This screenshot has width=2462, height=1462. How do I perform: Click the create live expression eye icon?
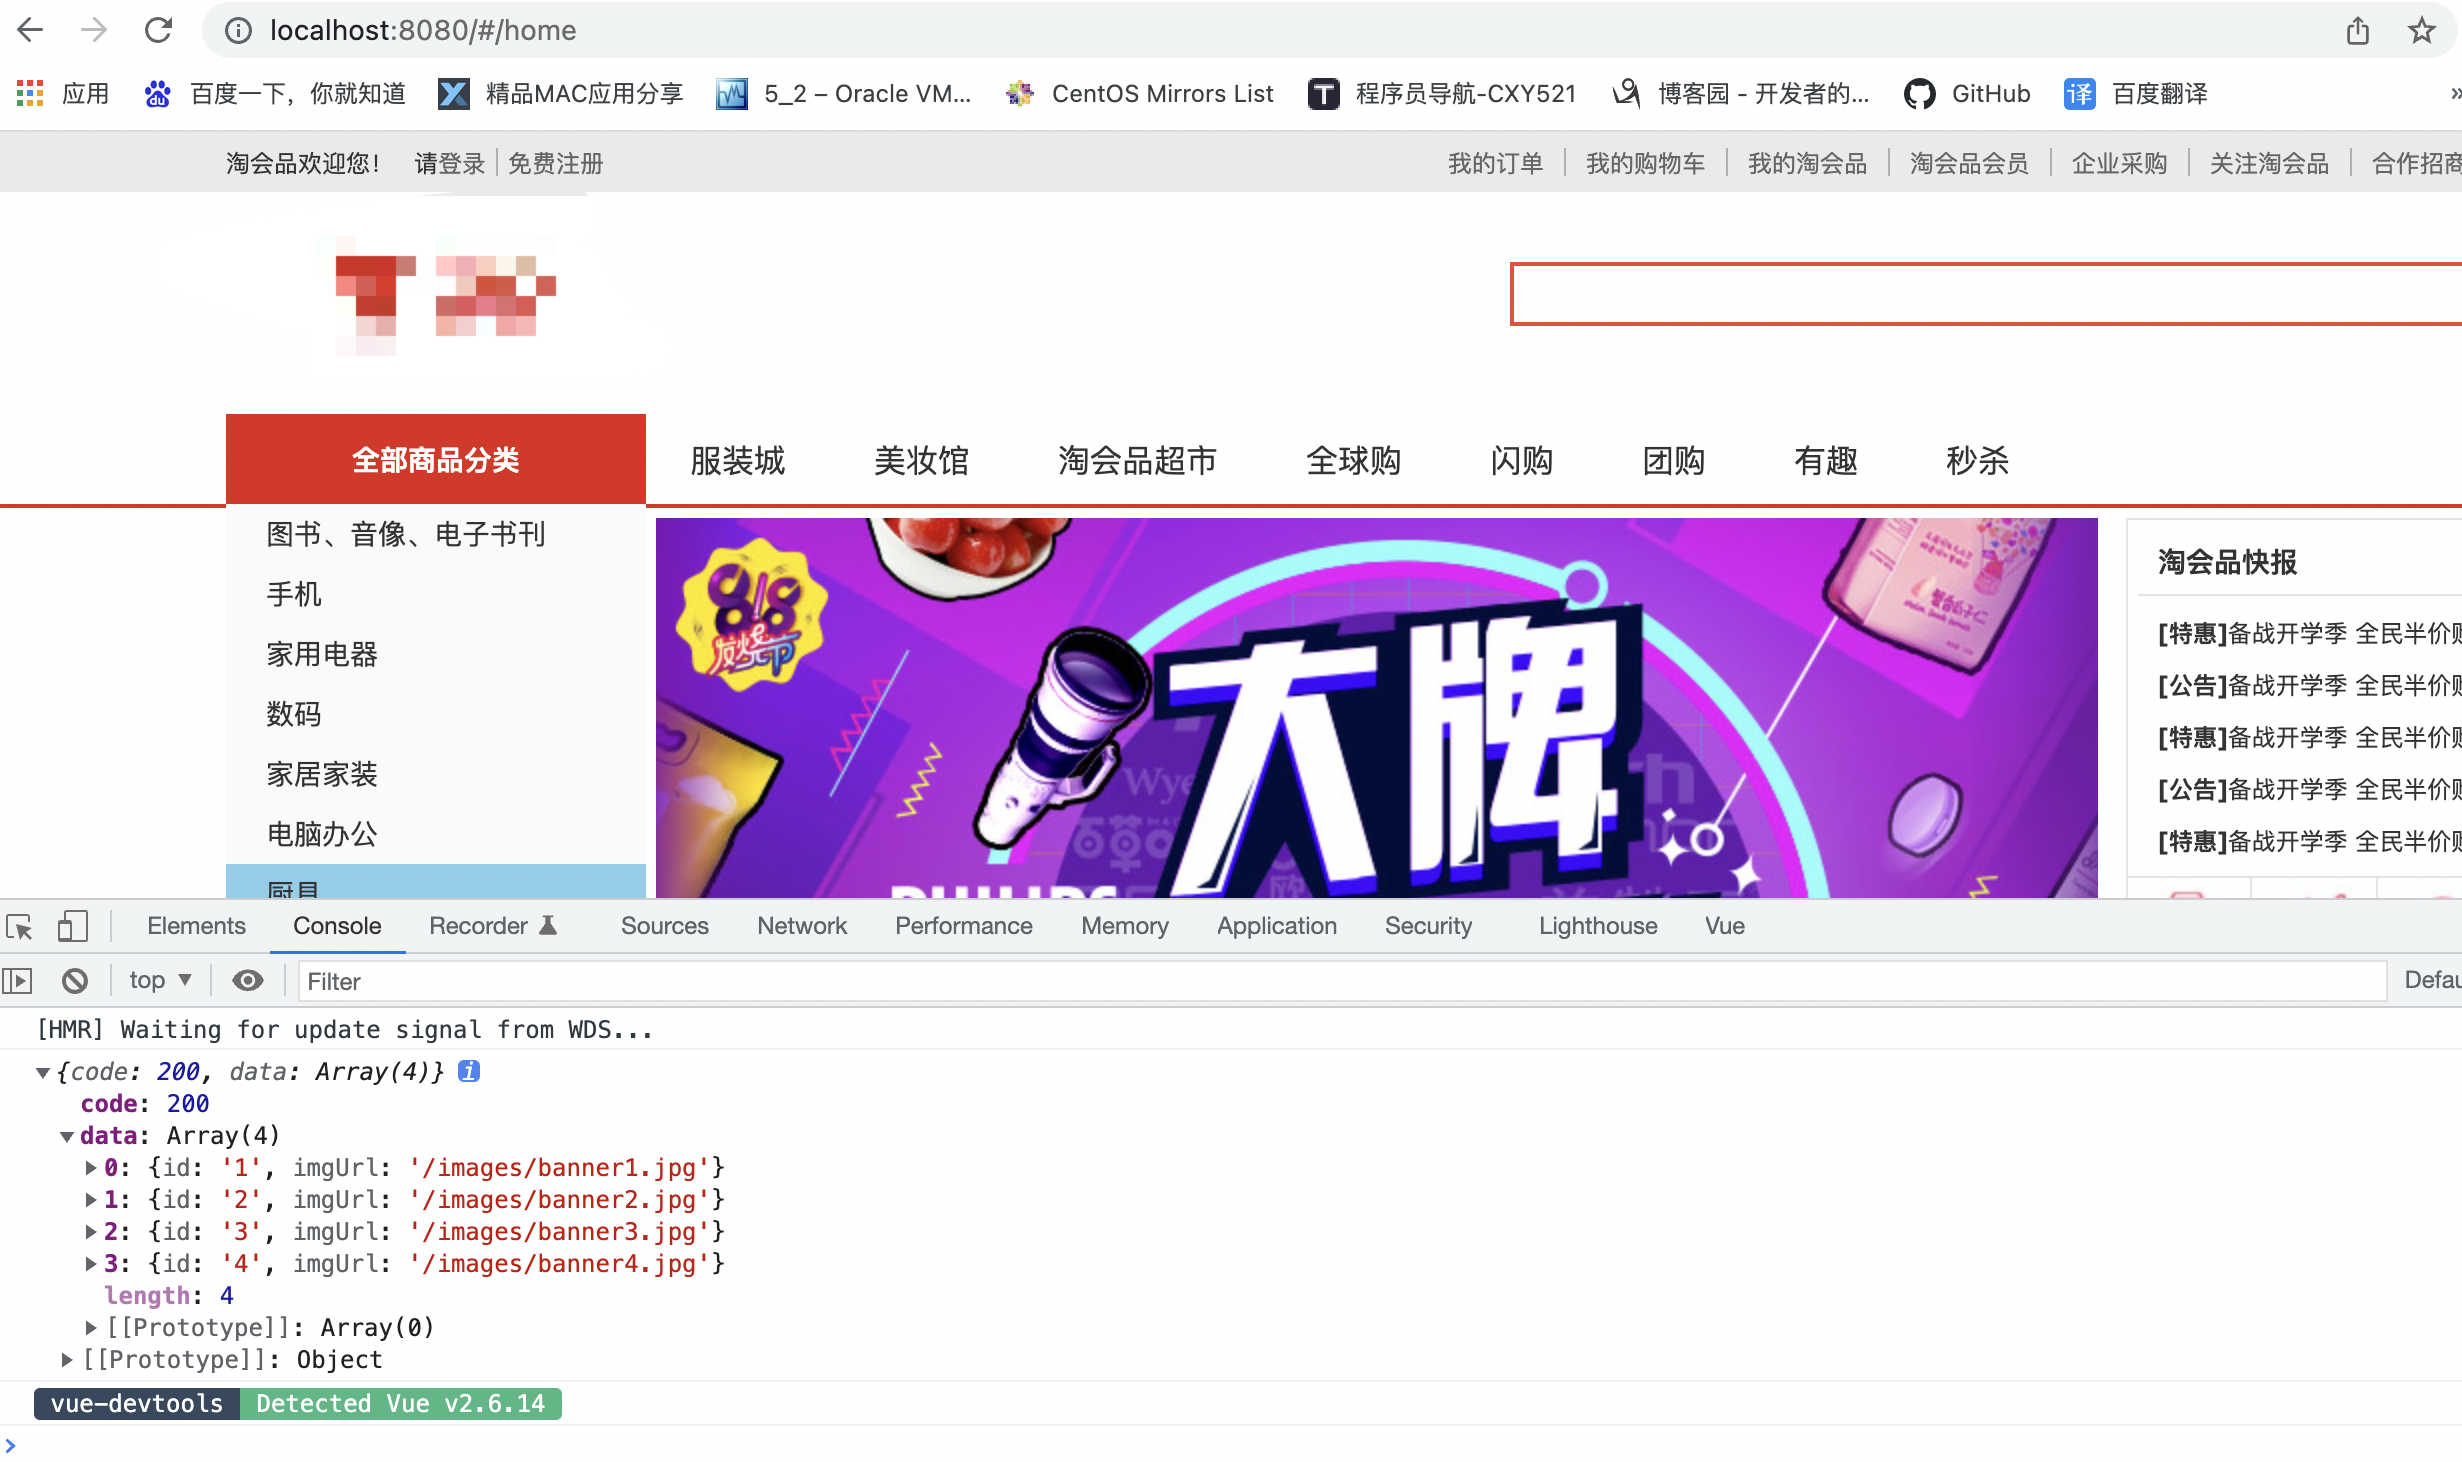pyautogui.click(x=247, y=980)
